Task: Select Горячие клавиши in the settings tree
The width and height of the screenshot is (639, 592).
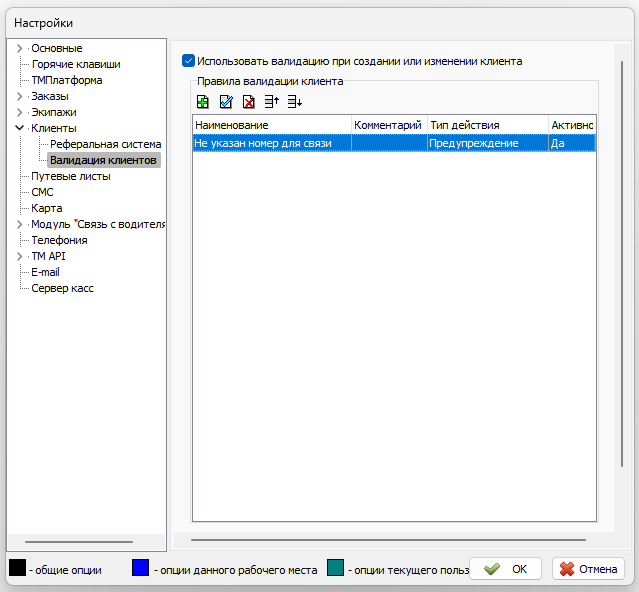Action: (x=75, y=64)
